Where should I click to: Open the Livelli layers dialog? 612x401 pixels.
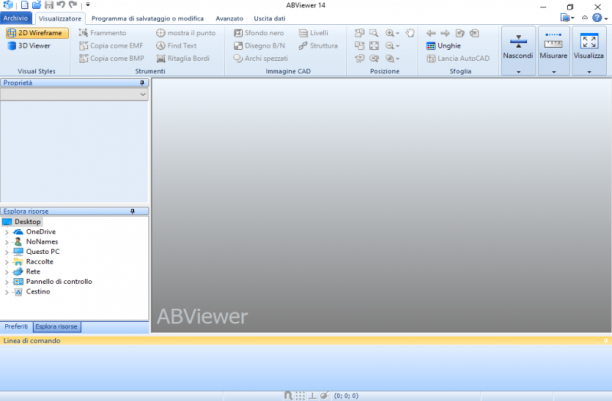pos(313,33)
